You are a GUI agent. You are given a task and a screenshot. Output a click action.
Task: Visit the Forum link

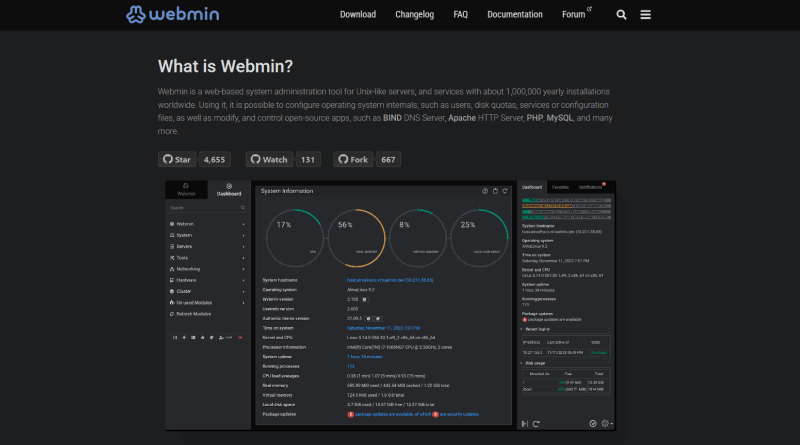(x=577, y=14)
